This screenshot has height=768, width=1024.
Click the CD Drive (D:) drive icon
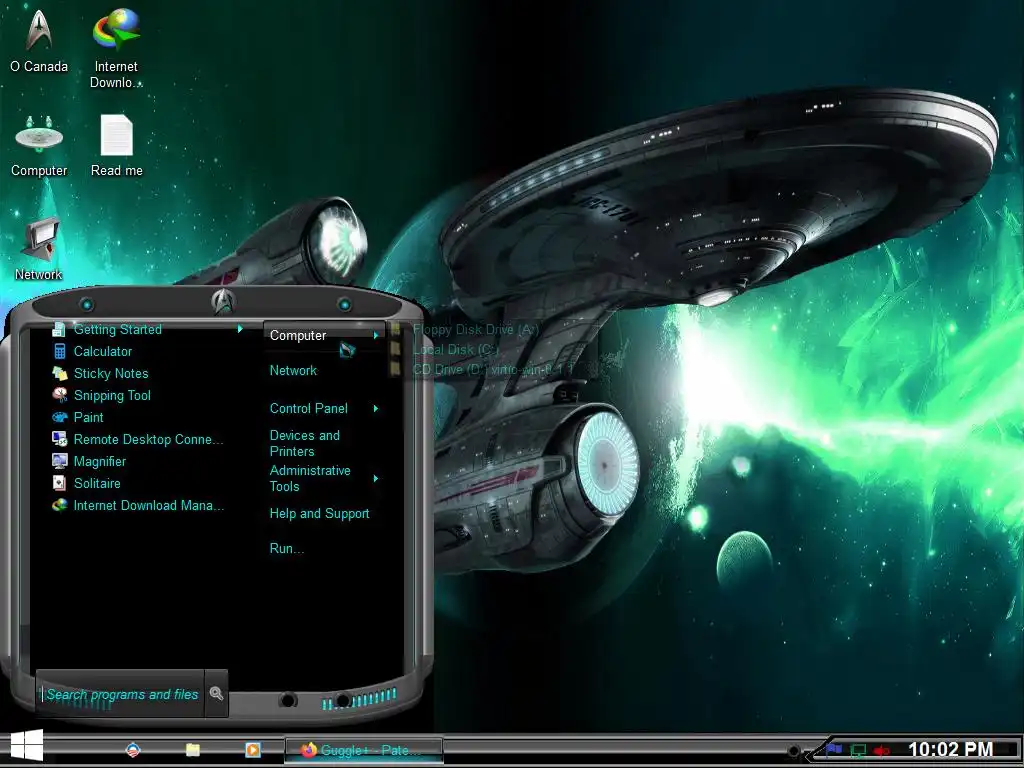(x=396, y=369)
